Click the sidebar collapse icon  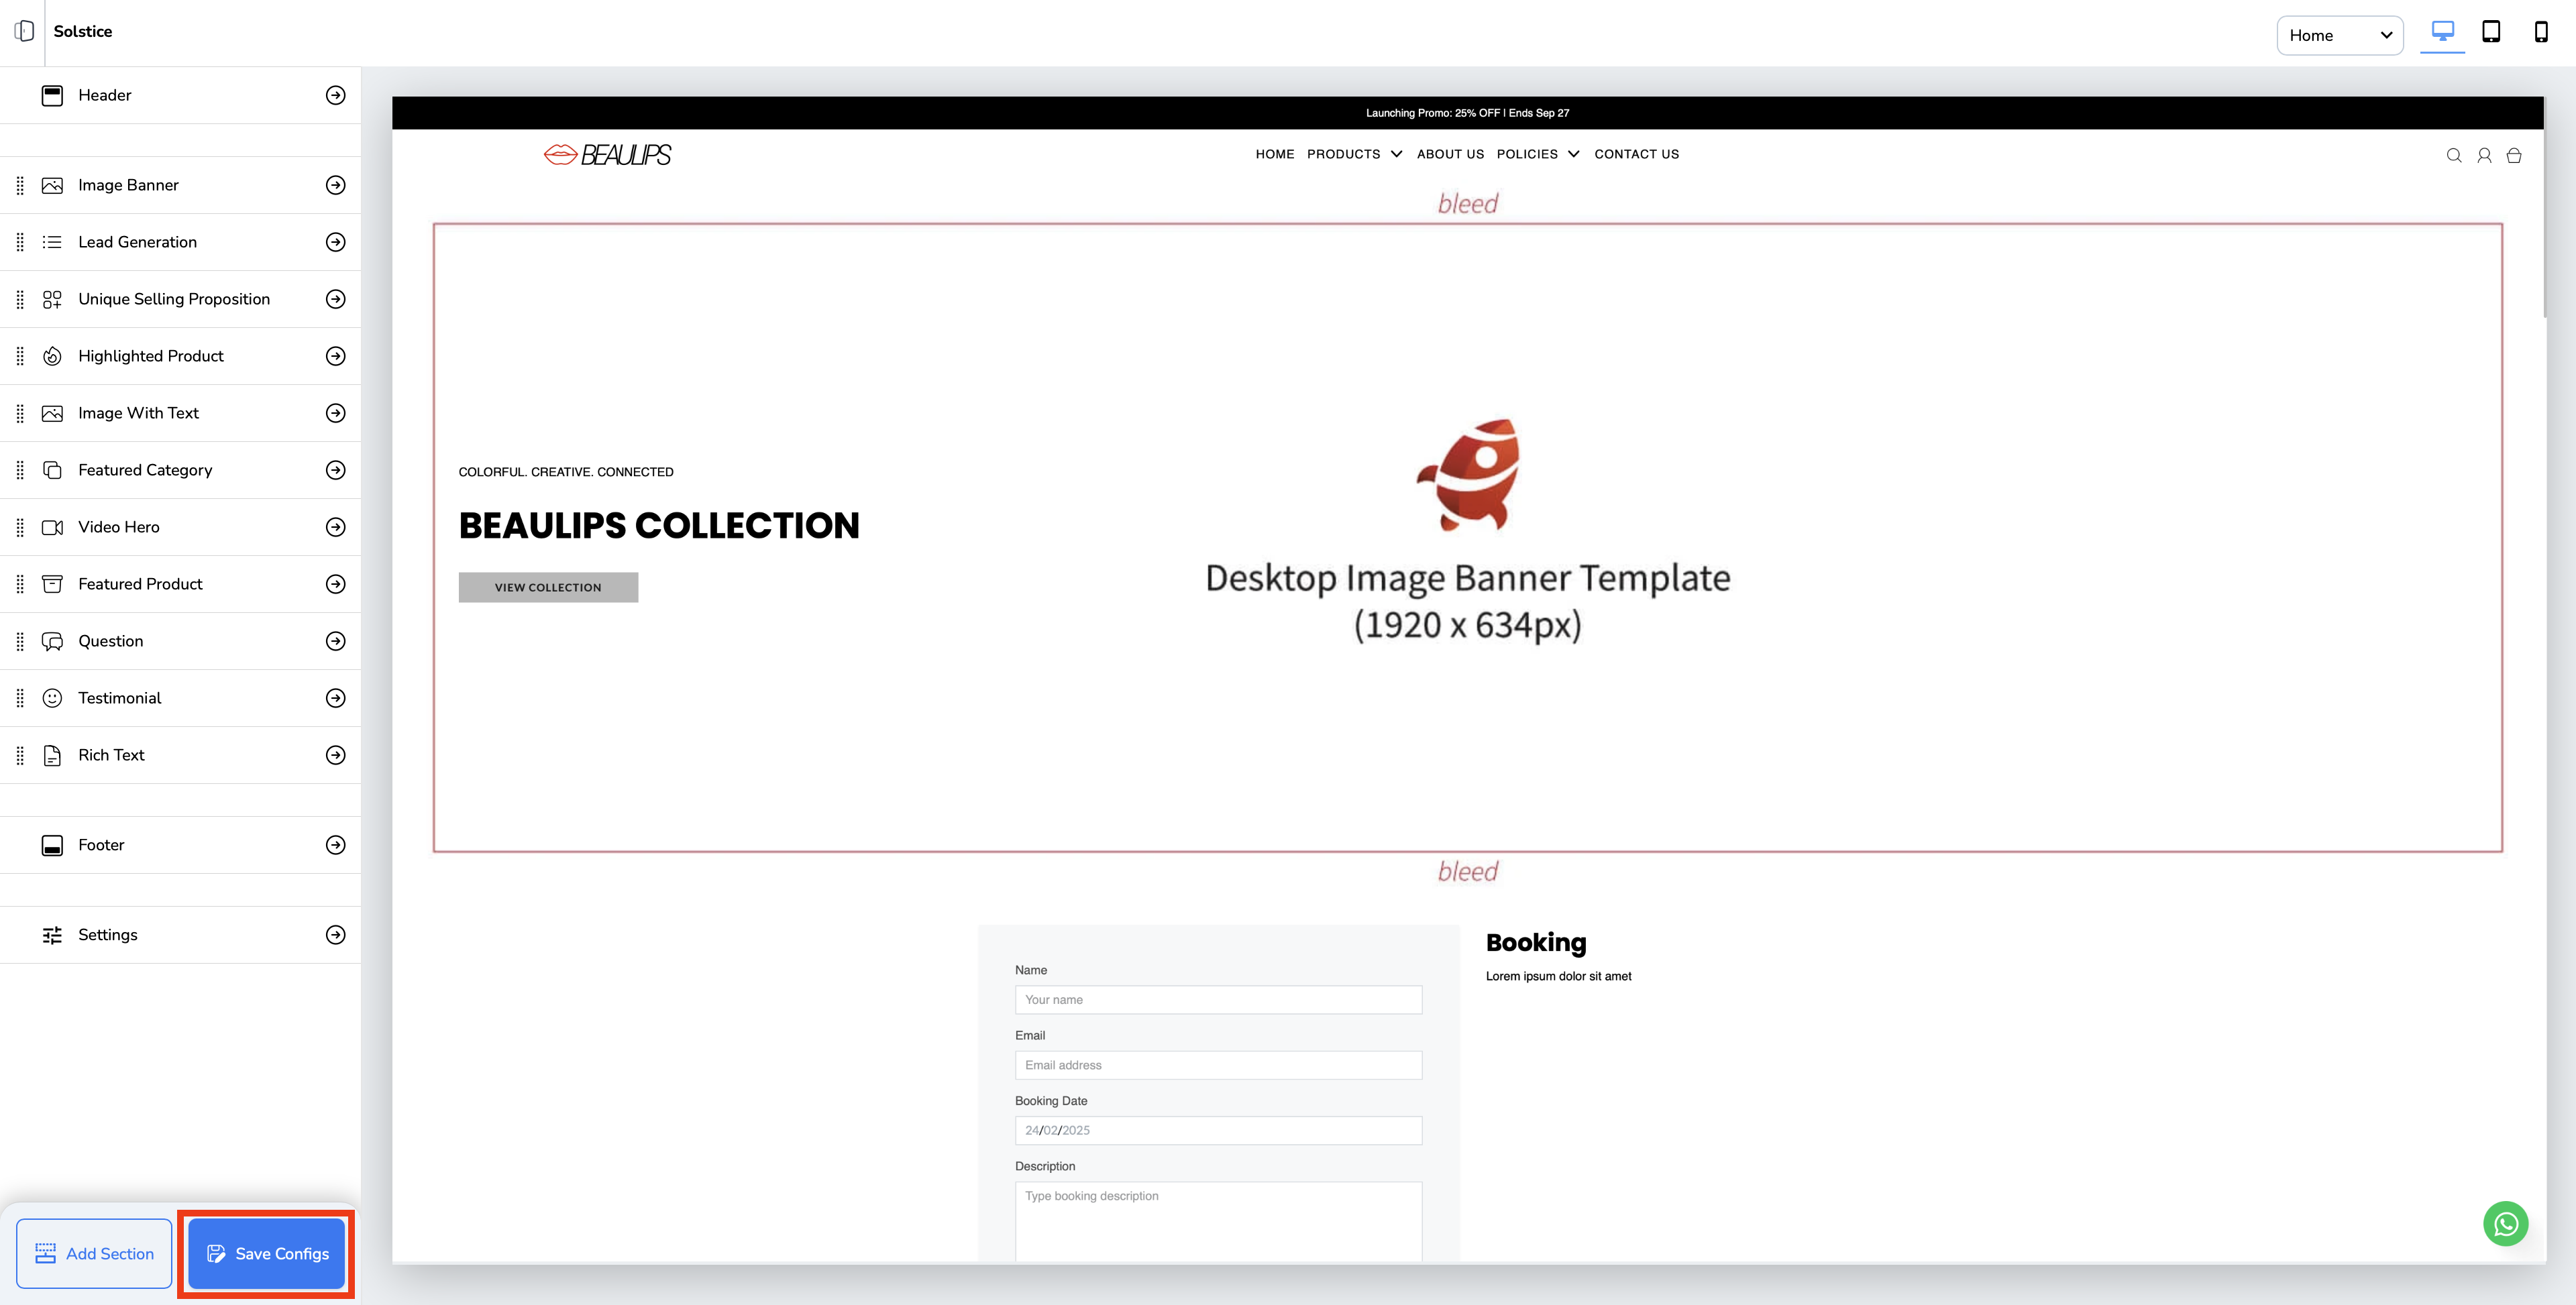tap(24, 31)
